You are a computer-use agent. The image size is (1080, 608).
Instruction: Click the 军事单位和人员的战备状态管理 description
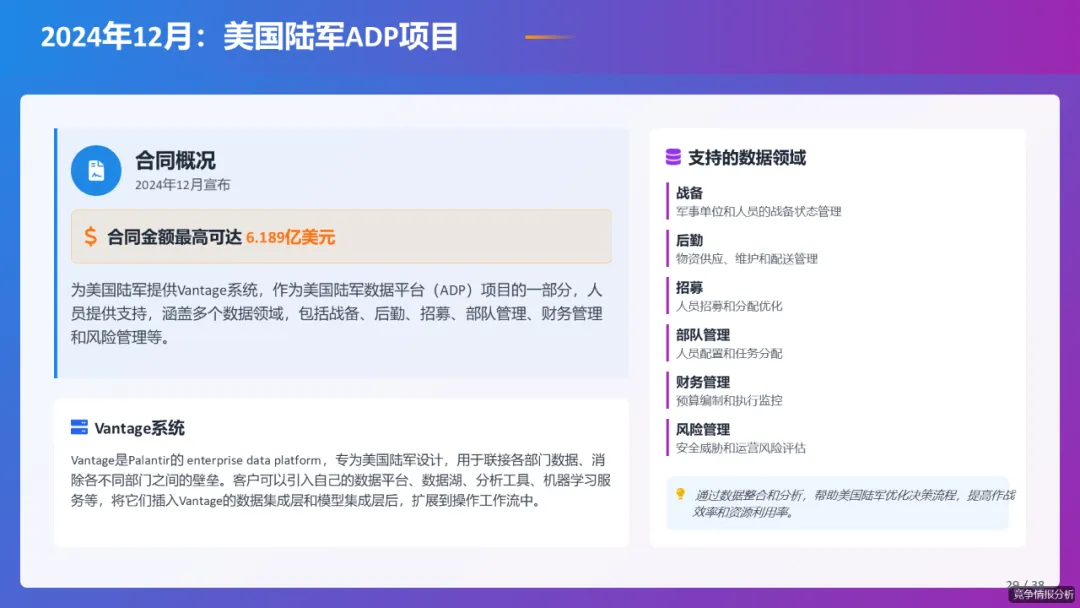758,211
